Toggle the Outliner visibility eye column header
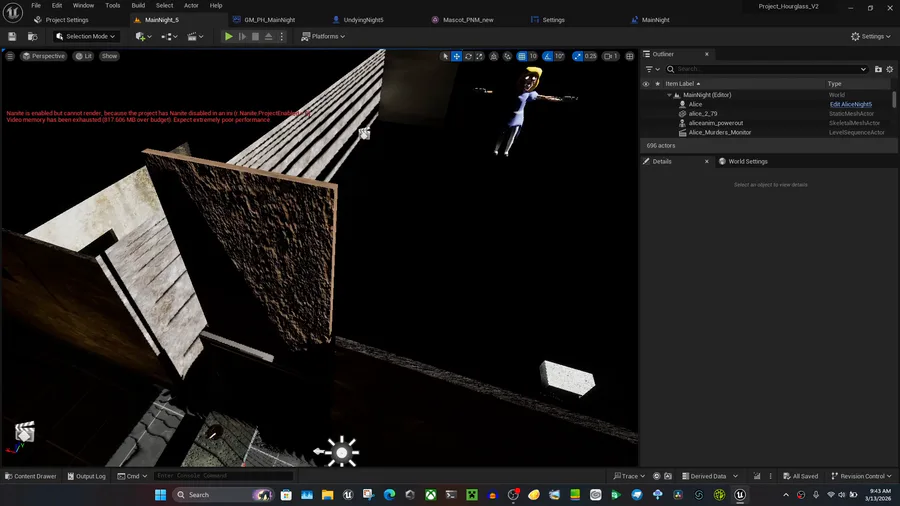 646,84
